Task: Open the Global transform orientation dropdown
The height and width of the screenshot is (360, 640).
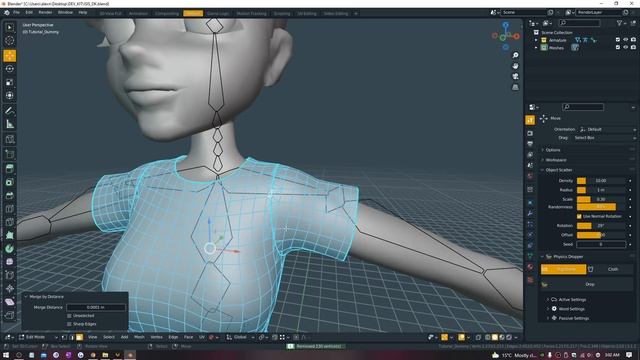Action: click(240, 337)
